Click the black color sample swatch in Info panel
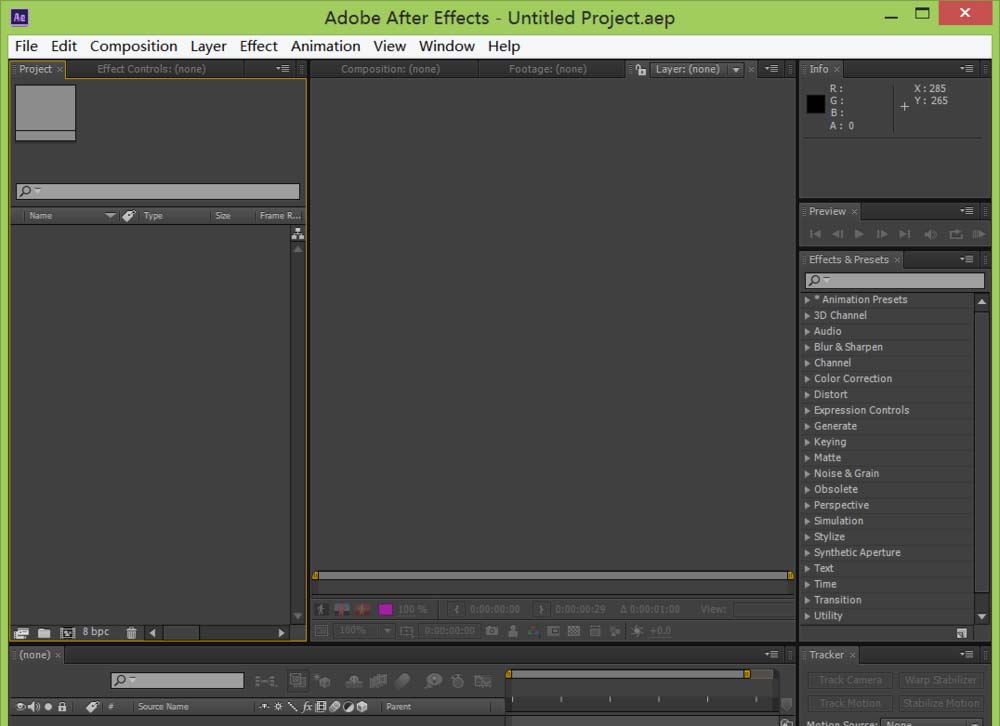The image size is (1000, 726). pyautogui.click(x=816, y=104)
